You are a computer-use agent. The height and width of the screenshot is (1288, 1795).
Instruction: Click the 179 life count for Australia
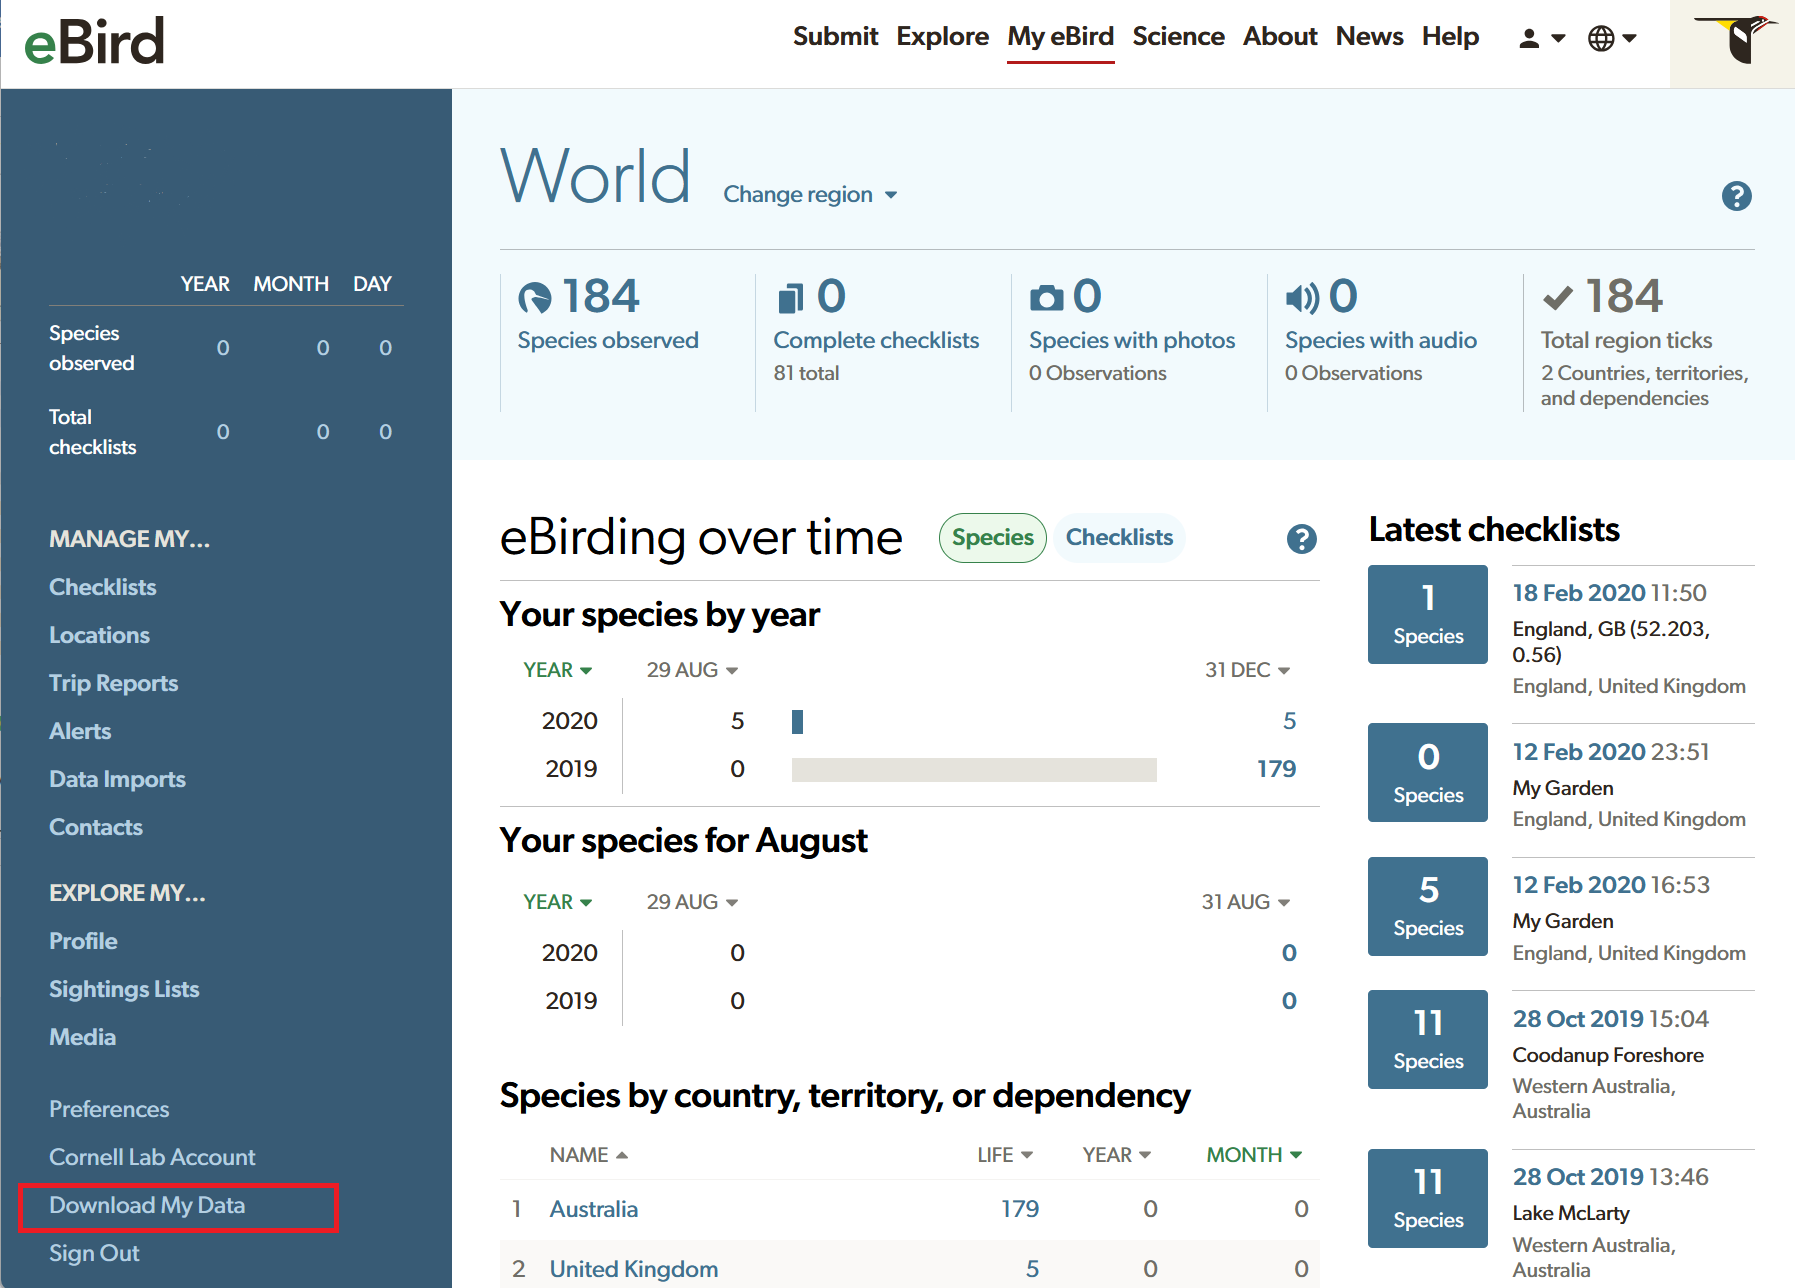1020,1209
